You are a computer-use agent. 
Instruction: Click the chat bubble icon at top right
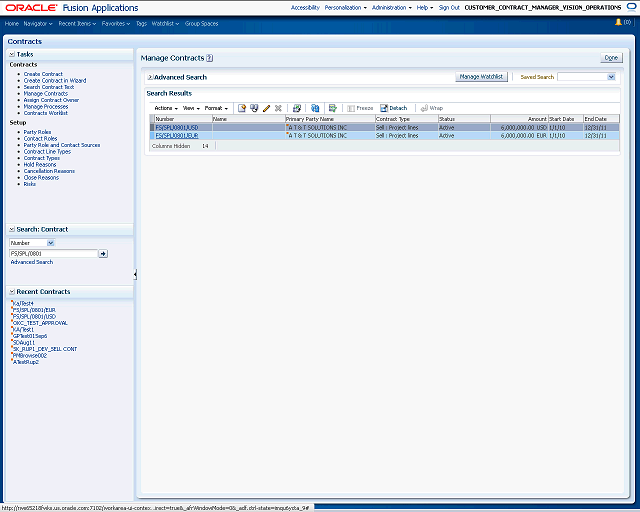click(631, 7)
